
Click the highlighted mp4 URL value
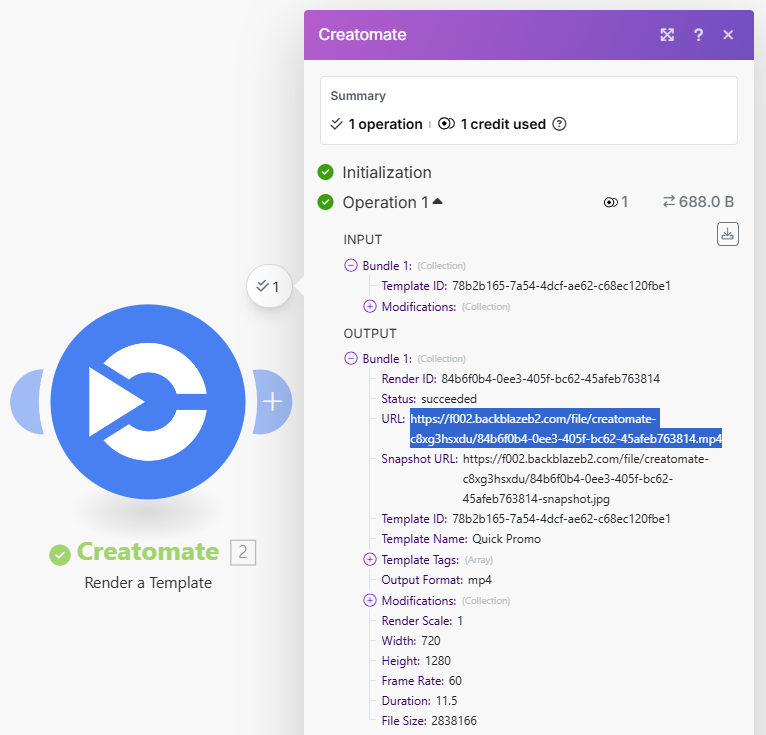pos(565,429)
